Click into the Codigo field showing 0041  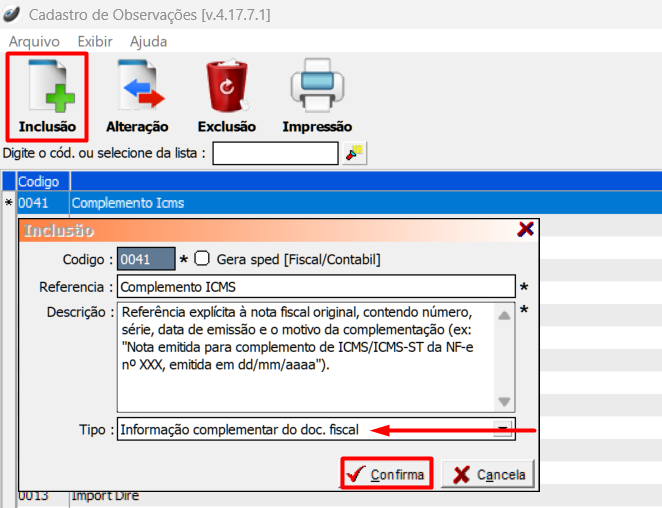tap(146, 260)
